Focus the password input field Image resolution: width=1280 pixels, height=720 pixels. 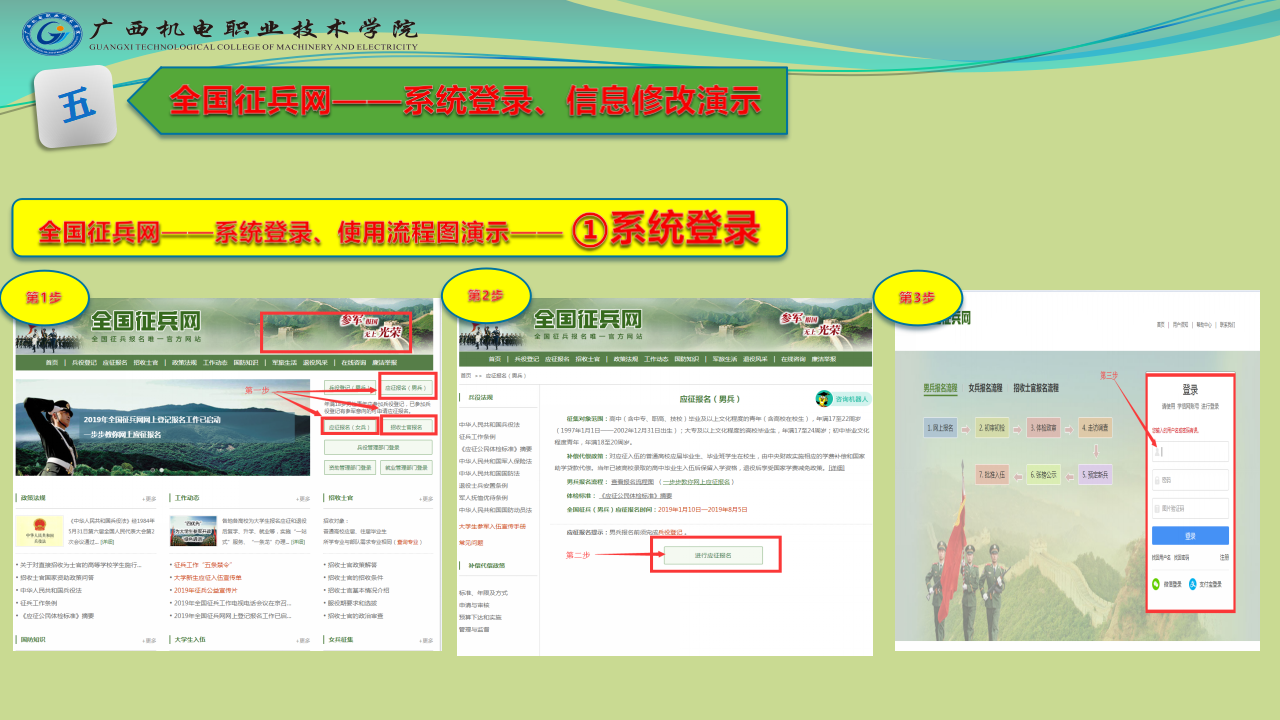tap(1190, 480)
